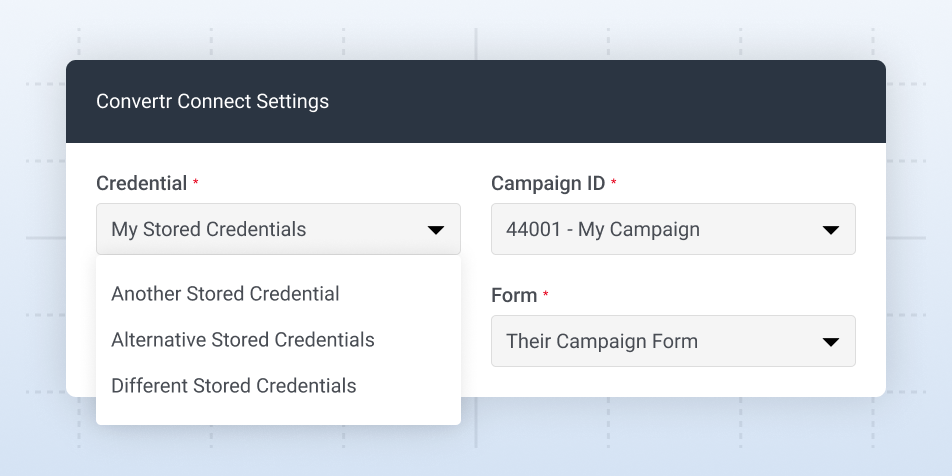Click the red asterisk beside Campaign ID

pos(614,184)
